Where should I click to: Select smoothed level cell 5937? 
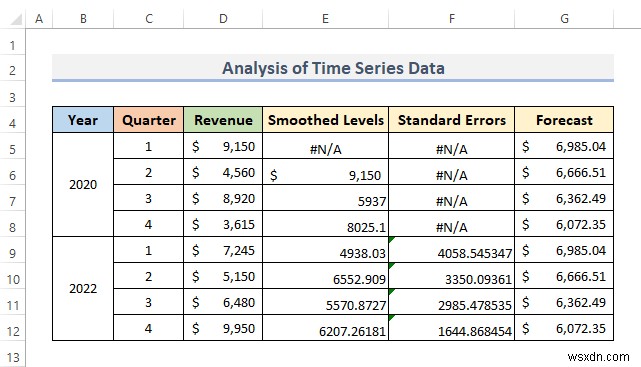(x=325, y=198)
